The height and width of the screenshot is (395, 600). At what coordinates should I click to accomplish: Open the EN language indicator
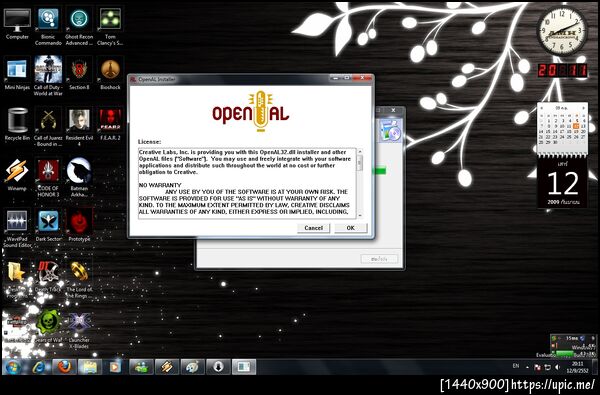coord(516,366)
